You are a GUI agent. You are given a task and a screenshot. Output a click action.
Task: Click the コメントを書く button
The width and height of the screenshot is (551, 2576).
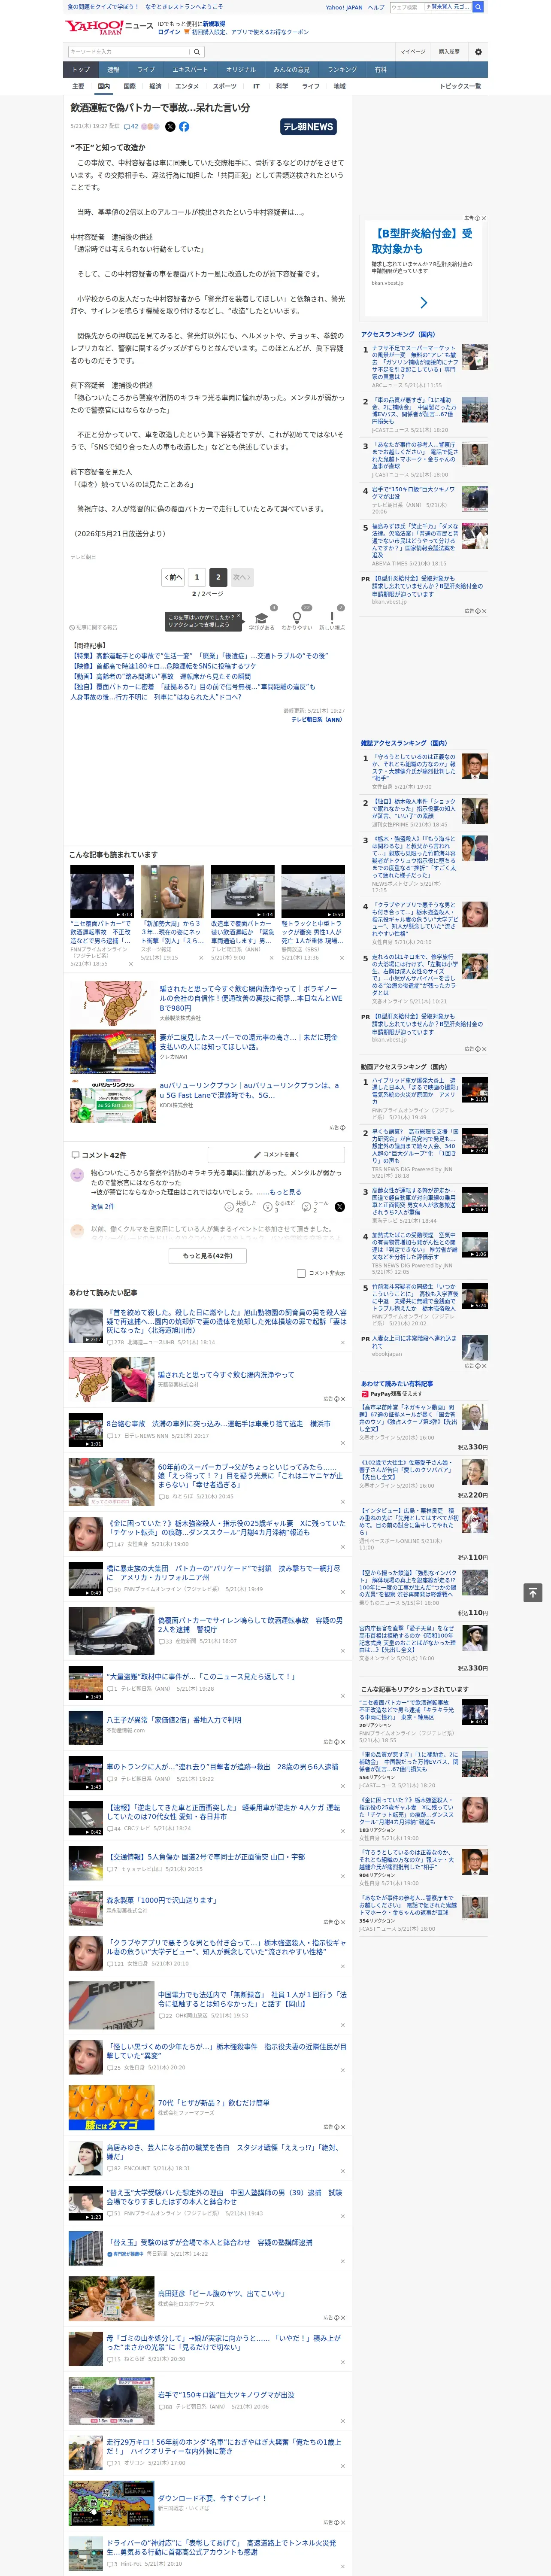coord(276,1154)
